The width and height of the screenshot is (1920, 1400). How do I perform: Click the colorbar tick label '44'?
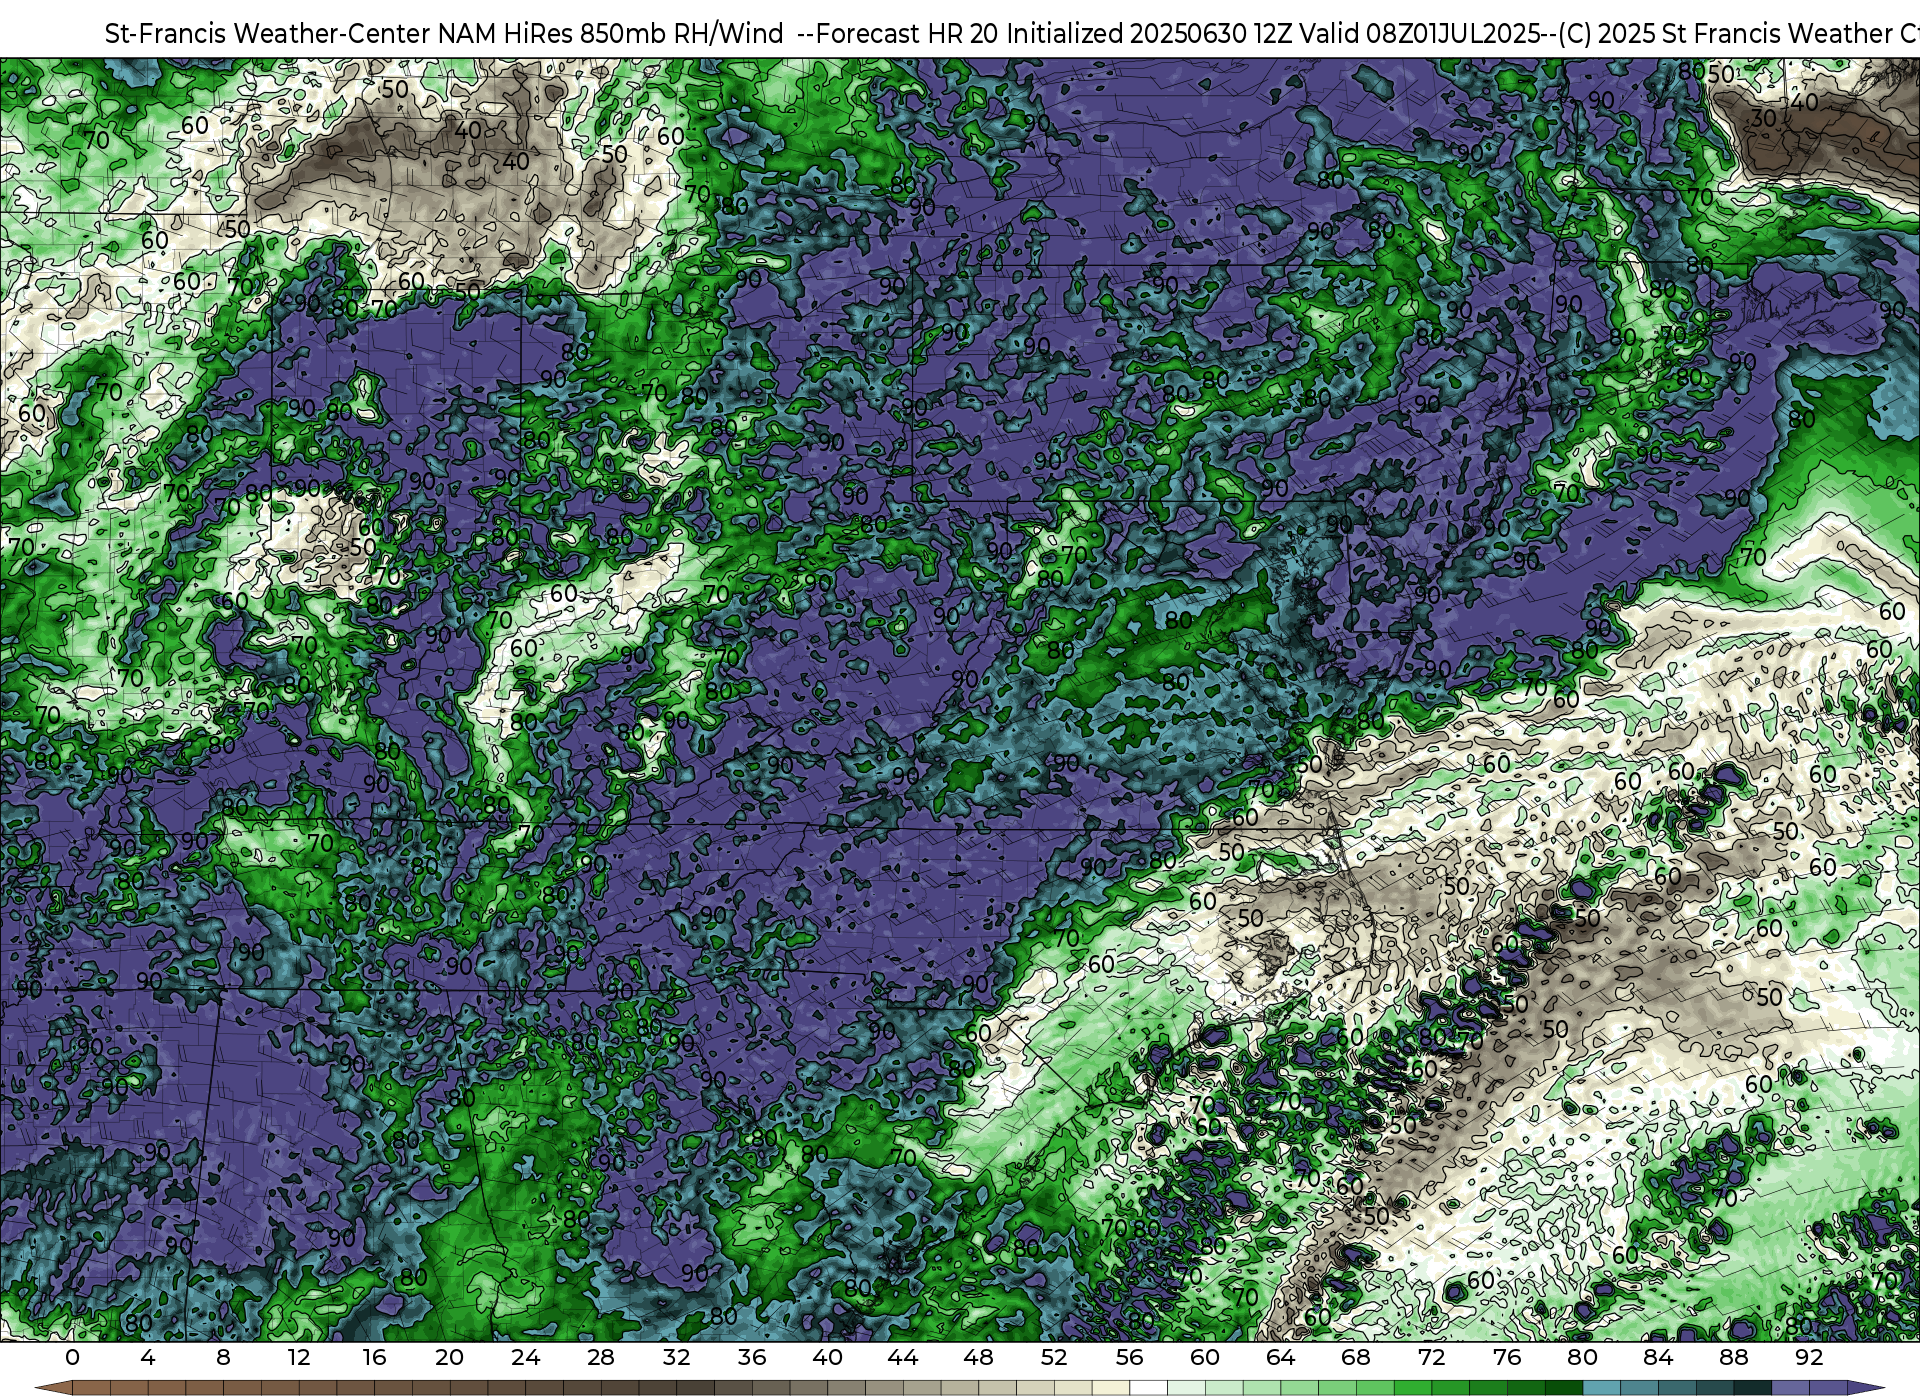(x=903, y=1357)
